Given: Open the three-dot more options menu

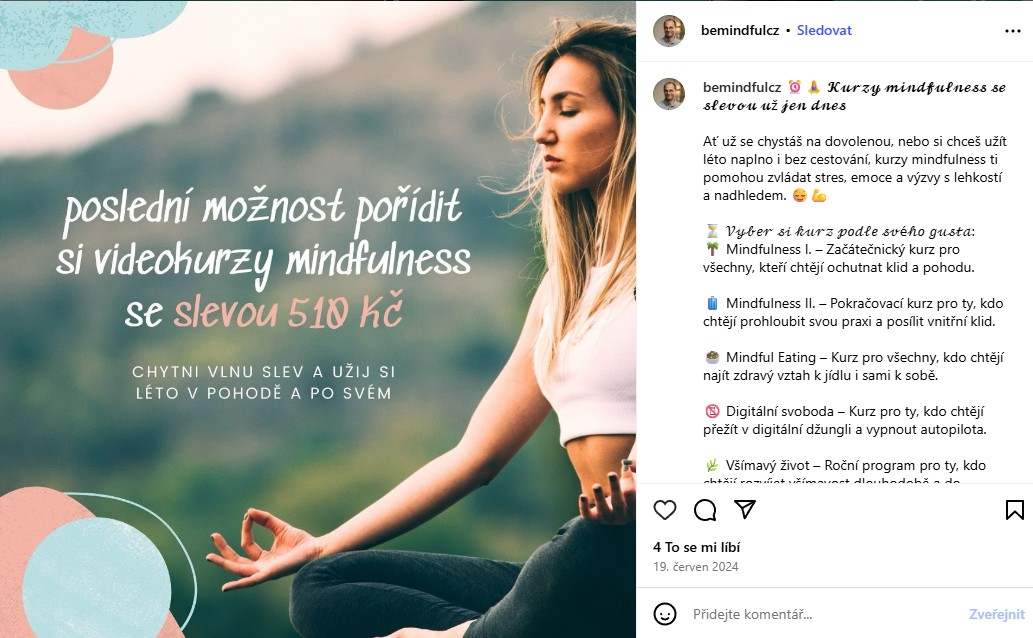Looking at the screenshot, I should 1013,31.
